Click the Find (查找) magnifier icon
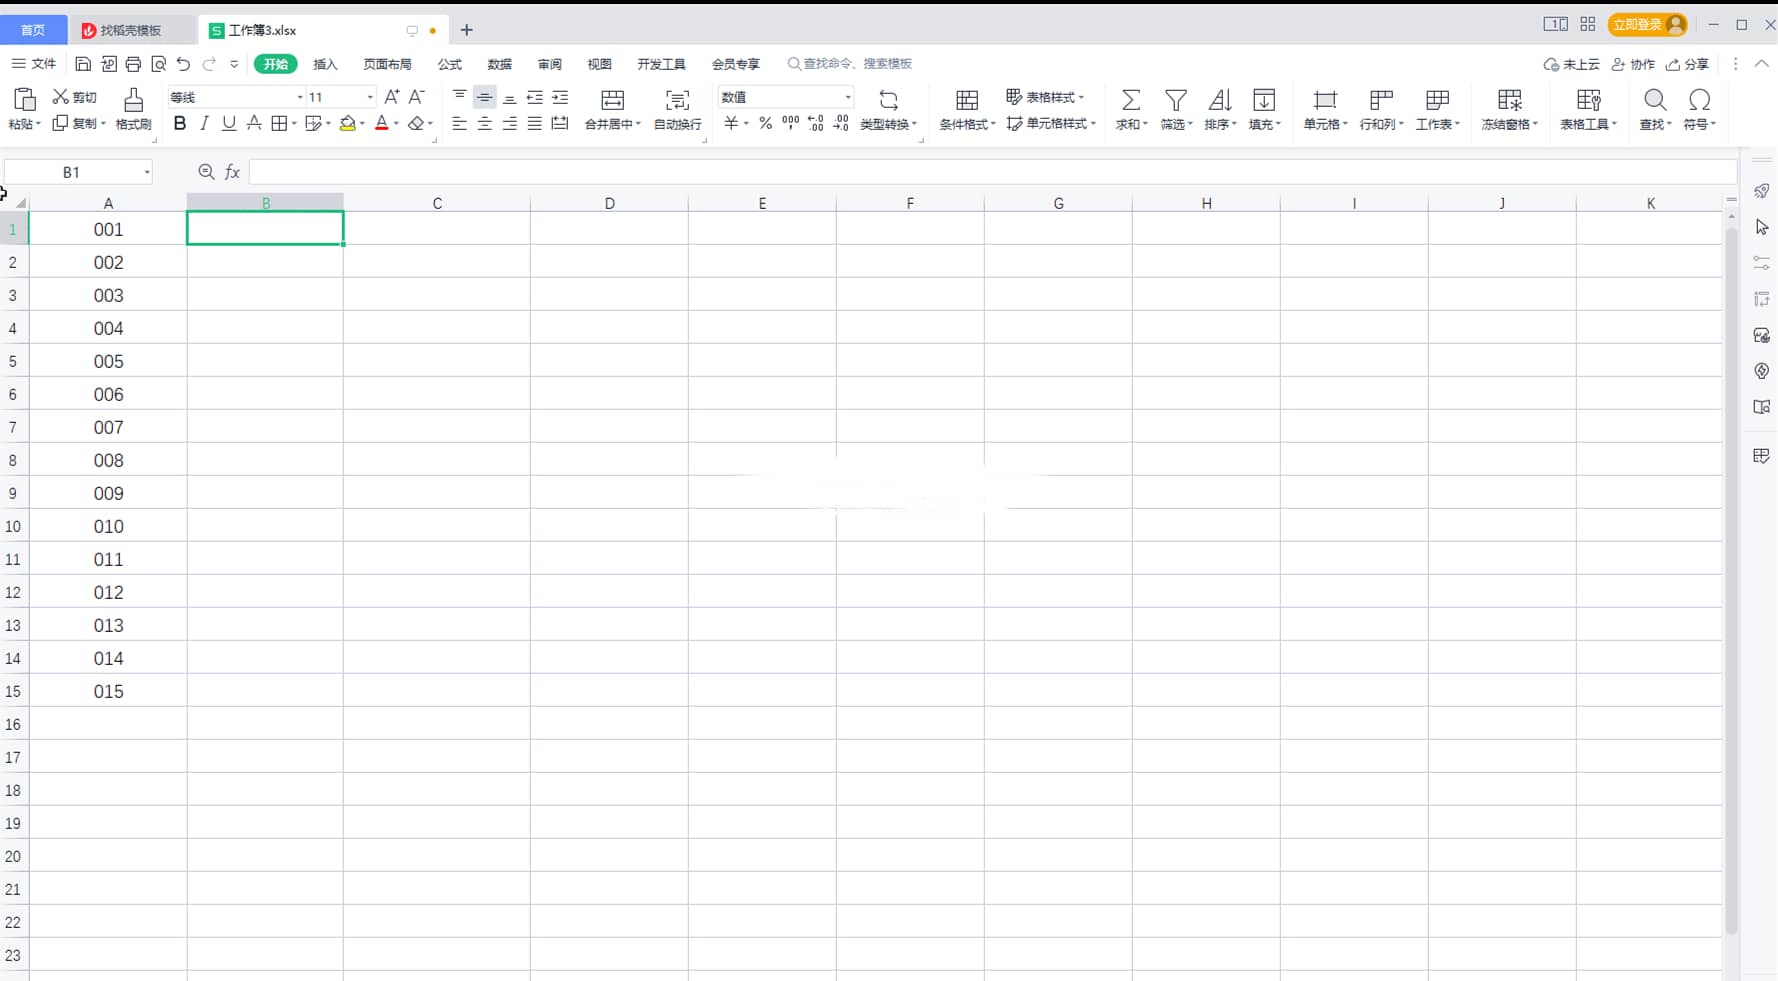The width and height of the screenshot is (1778, 981). point(1655,100)
